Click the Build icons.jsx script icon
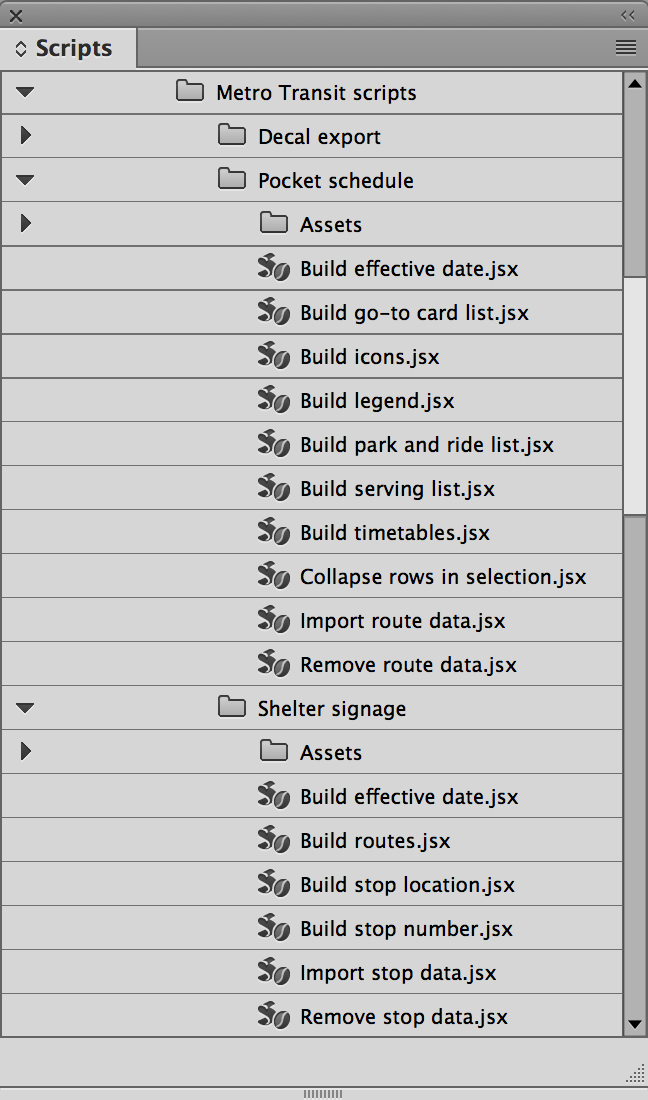 click(x=273, y=356)
